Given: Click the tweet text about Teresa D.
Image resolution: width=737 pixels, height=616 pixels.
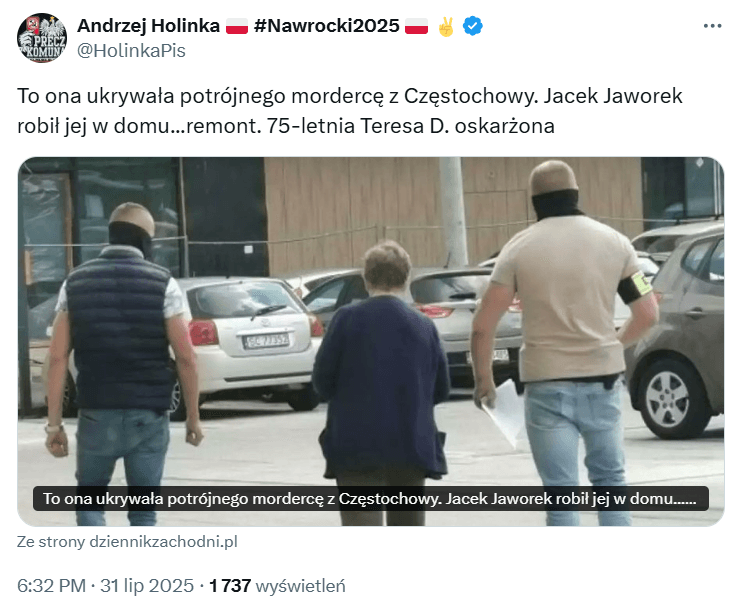Looking at the screenshot, I should [350, 111].
